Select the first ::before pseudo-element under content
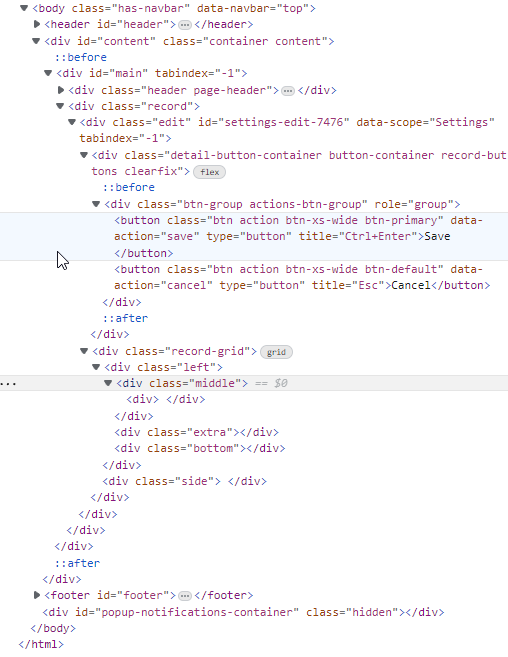This screenshot has height=657, width=508. 81,57
